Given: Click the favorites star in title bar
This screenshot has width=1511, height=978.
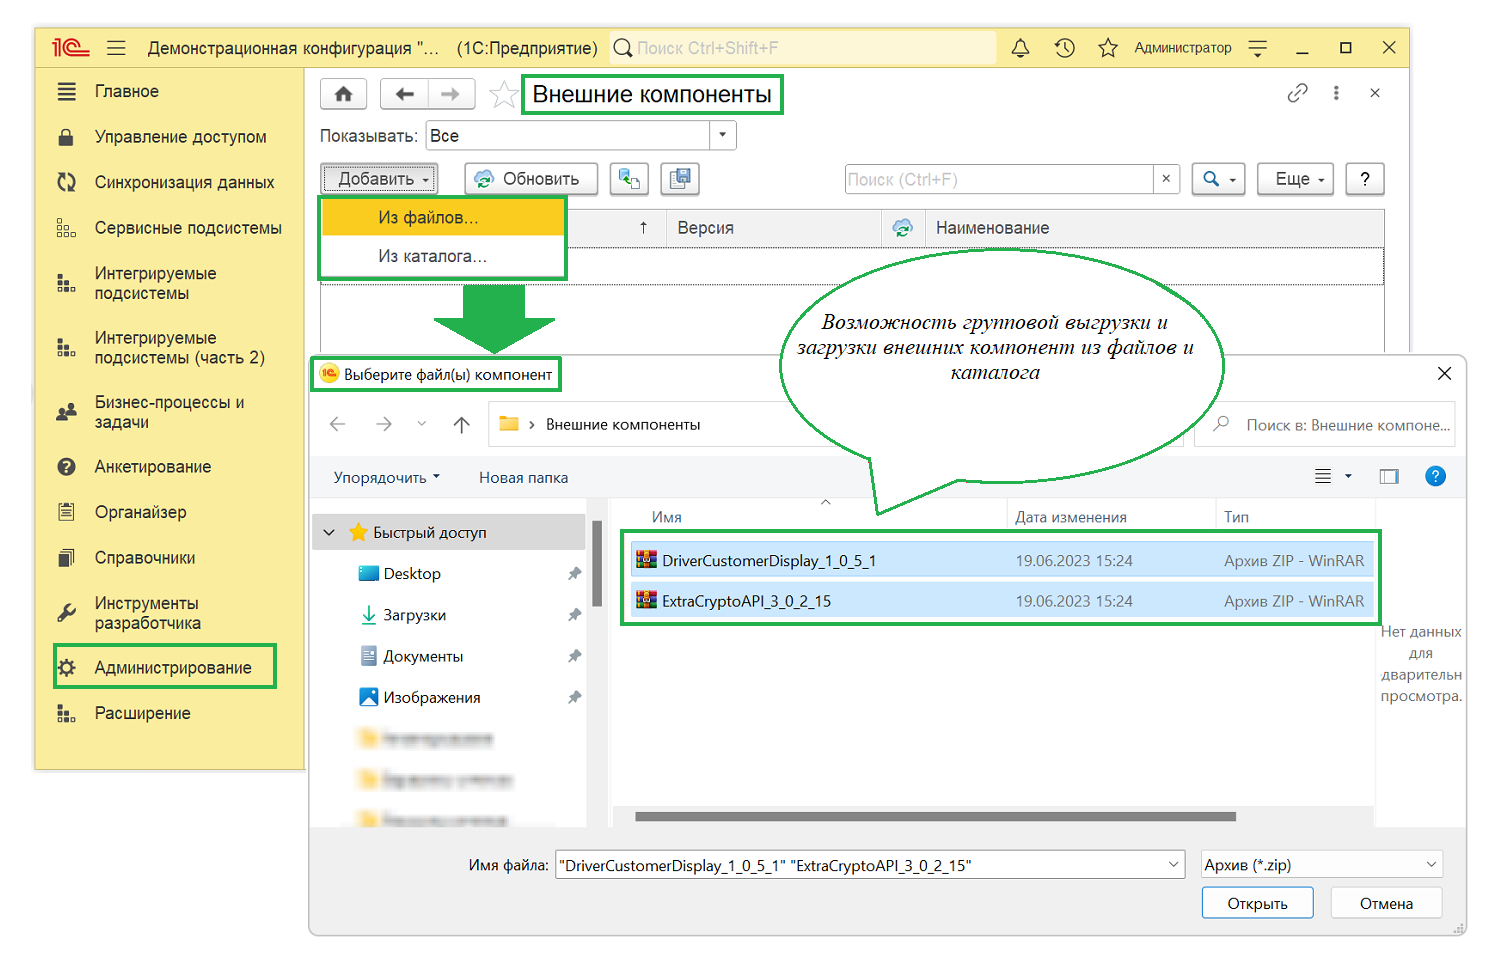Looking at the screenshot, I should [1107, 48].
